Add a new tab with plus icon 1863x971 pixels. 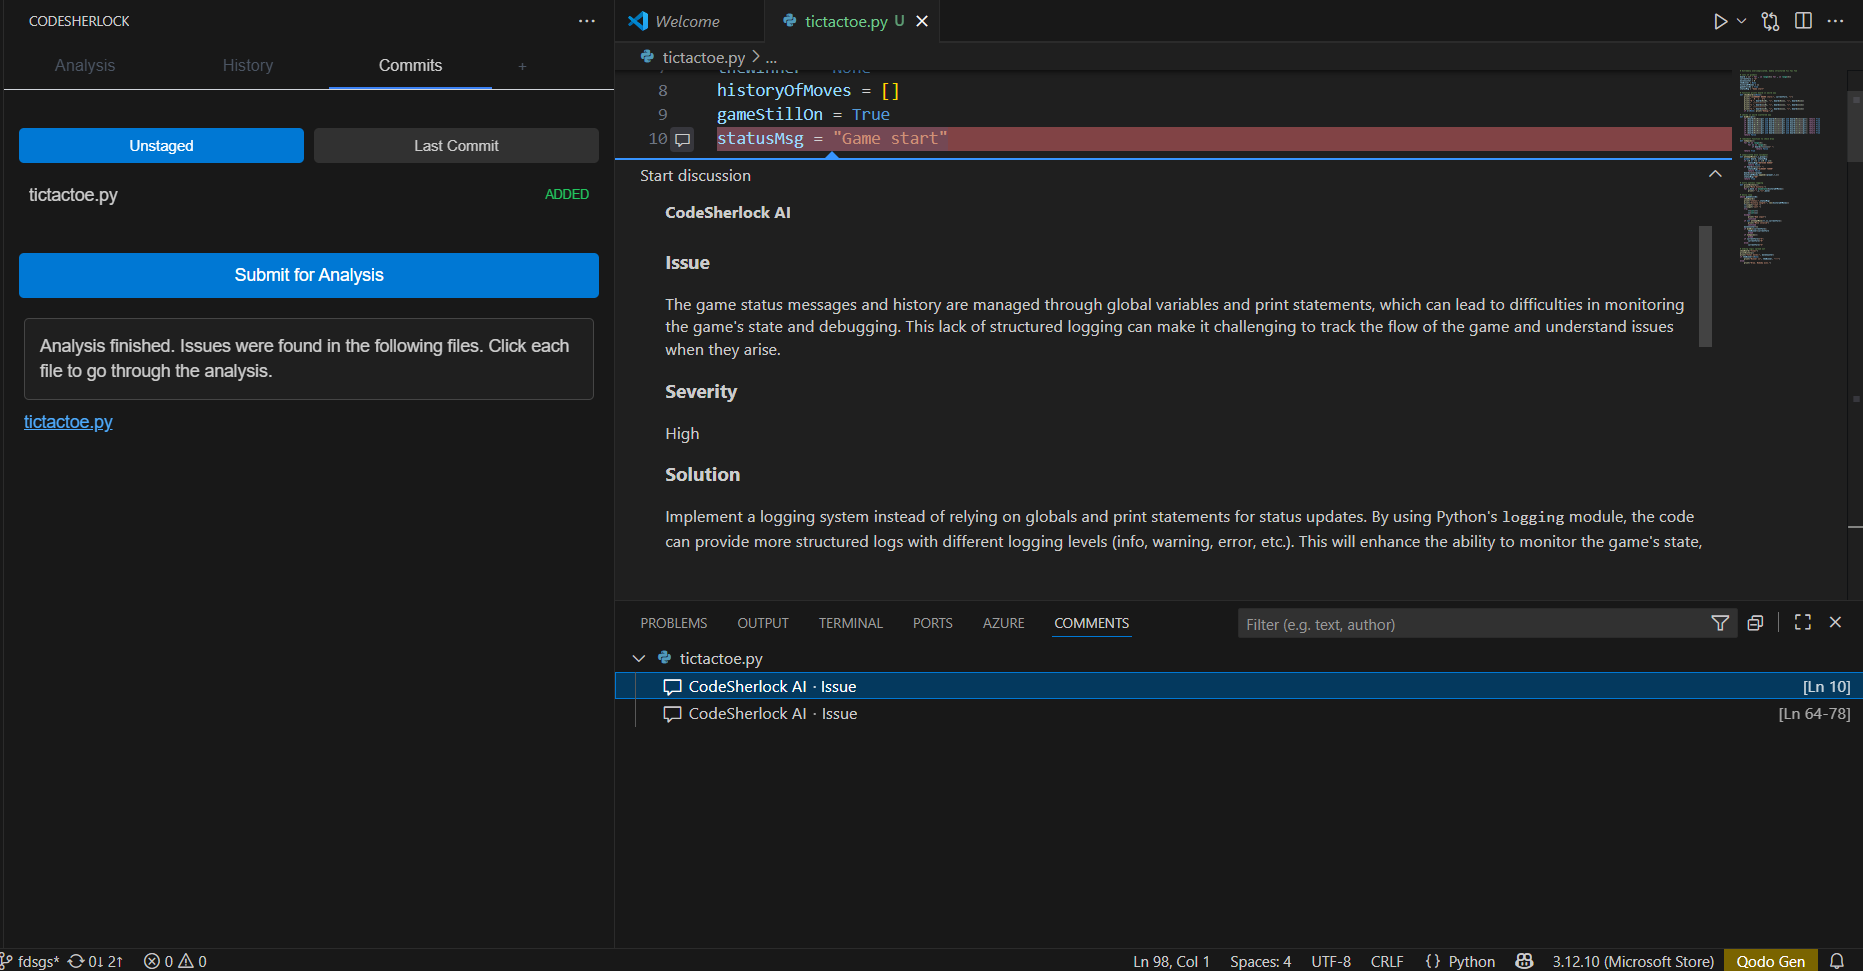coord(522,66)
